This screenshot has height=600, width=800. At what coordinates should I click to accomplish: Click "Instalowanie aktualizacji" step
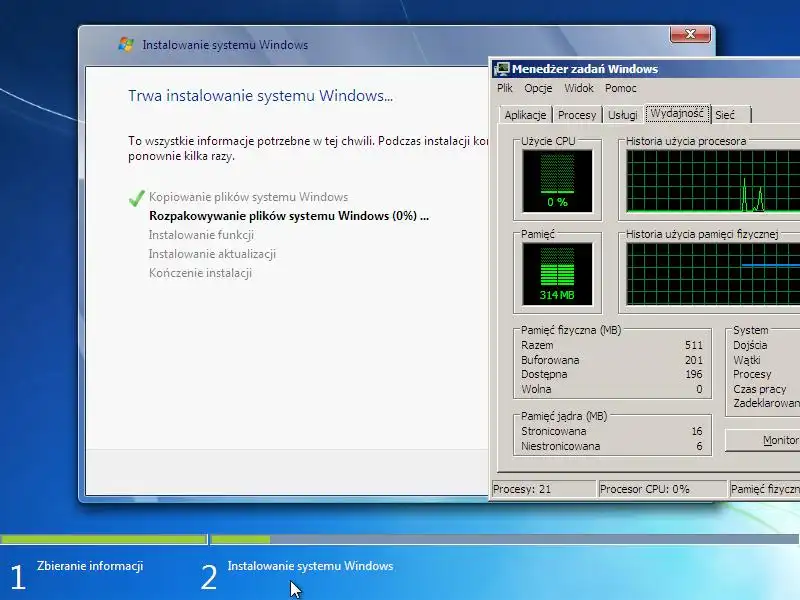pos(212,254)
